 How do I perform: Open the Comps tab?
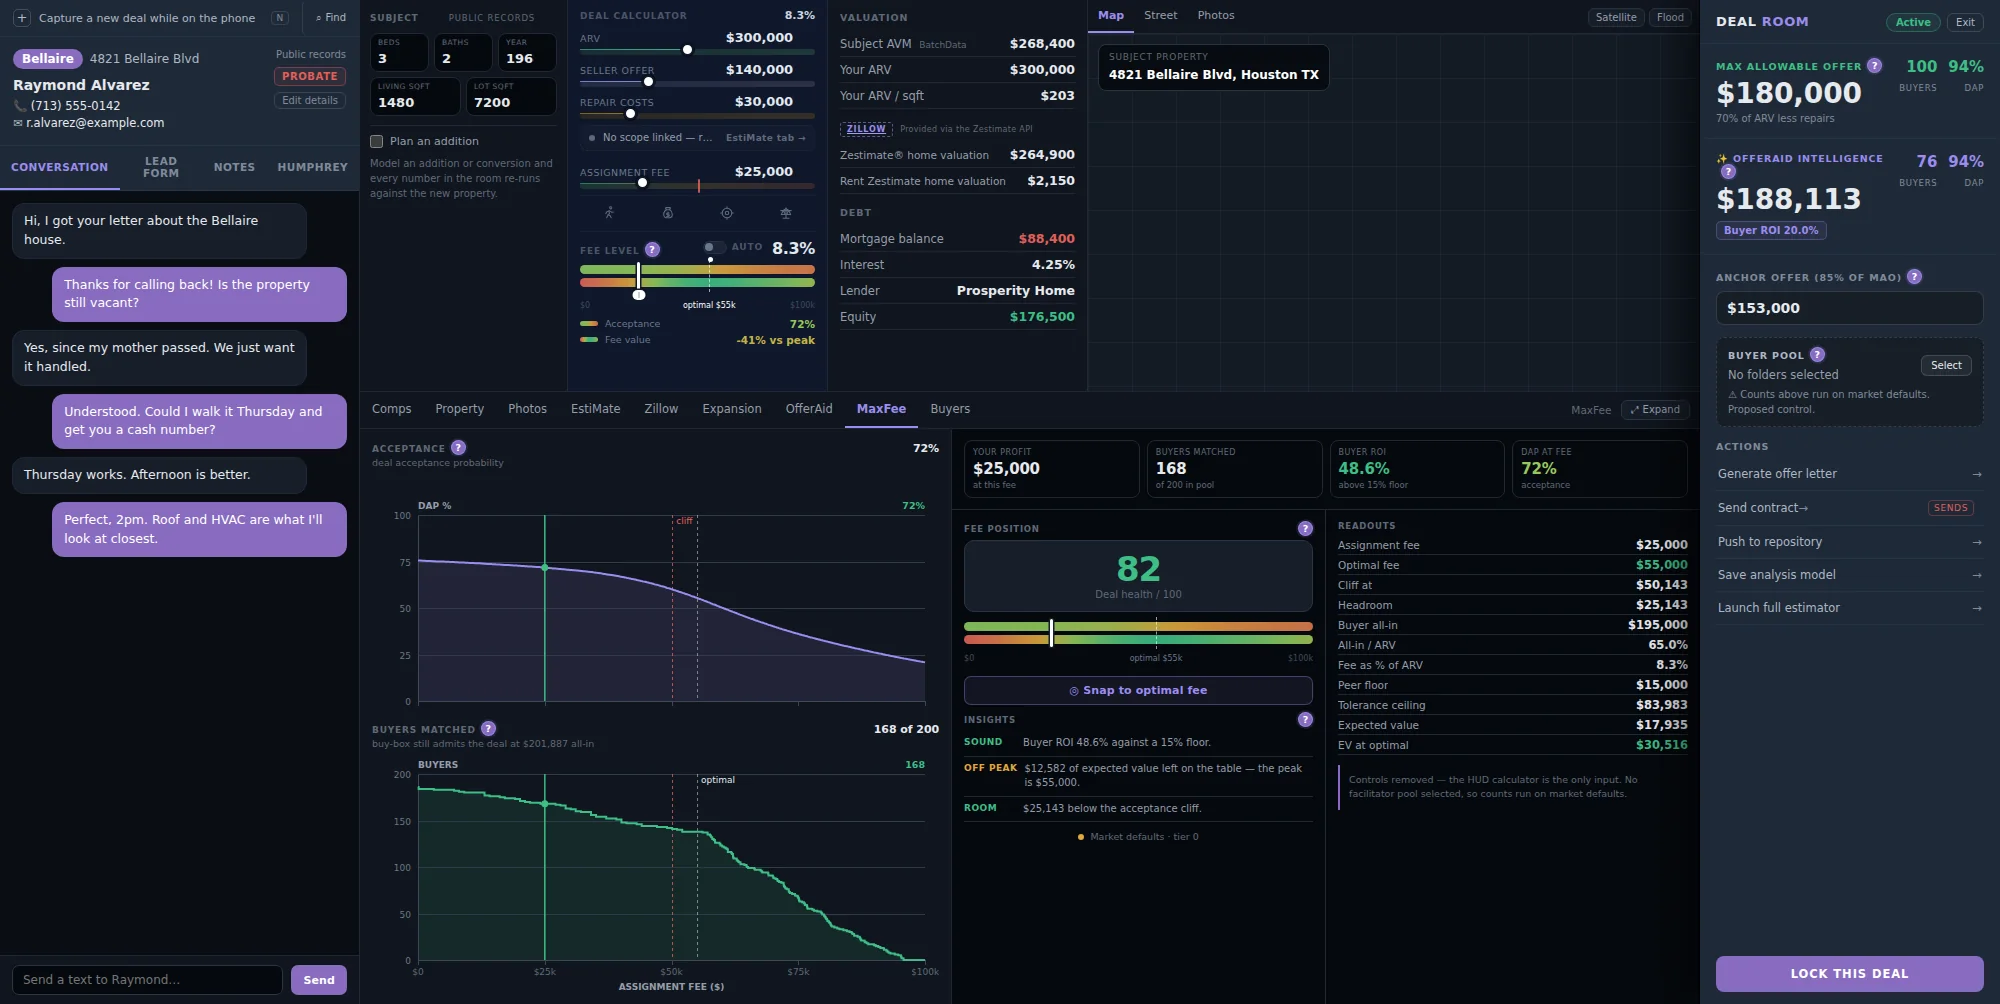click(392, 409)
